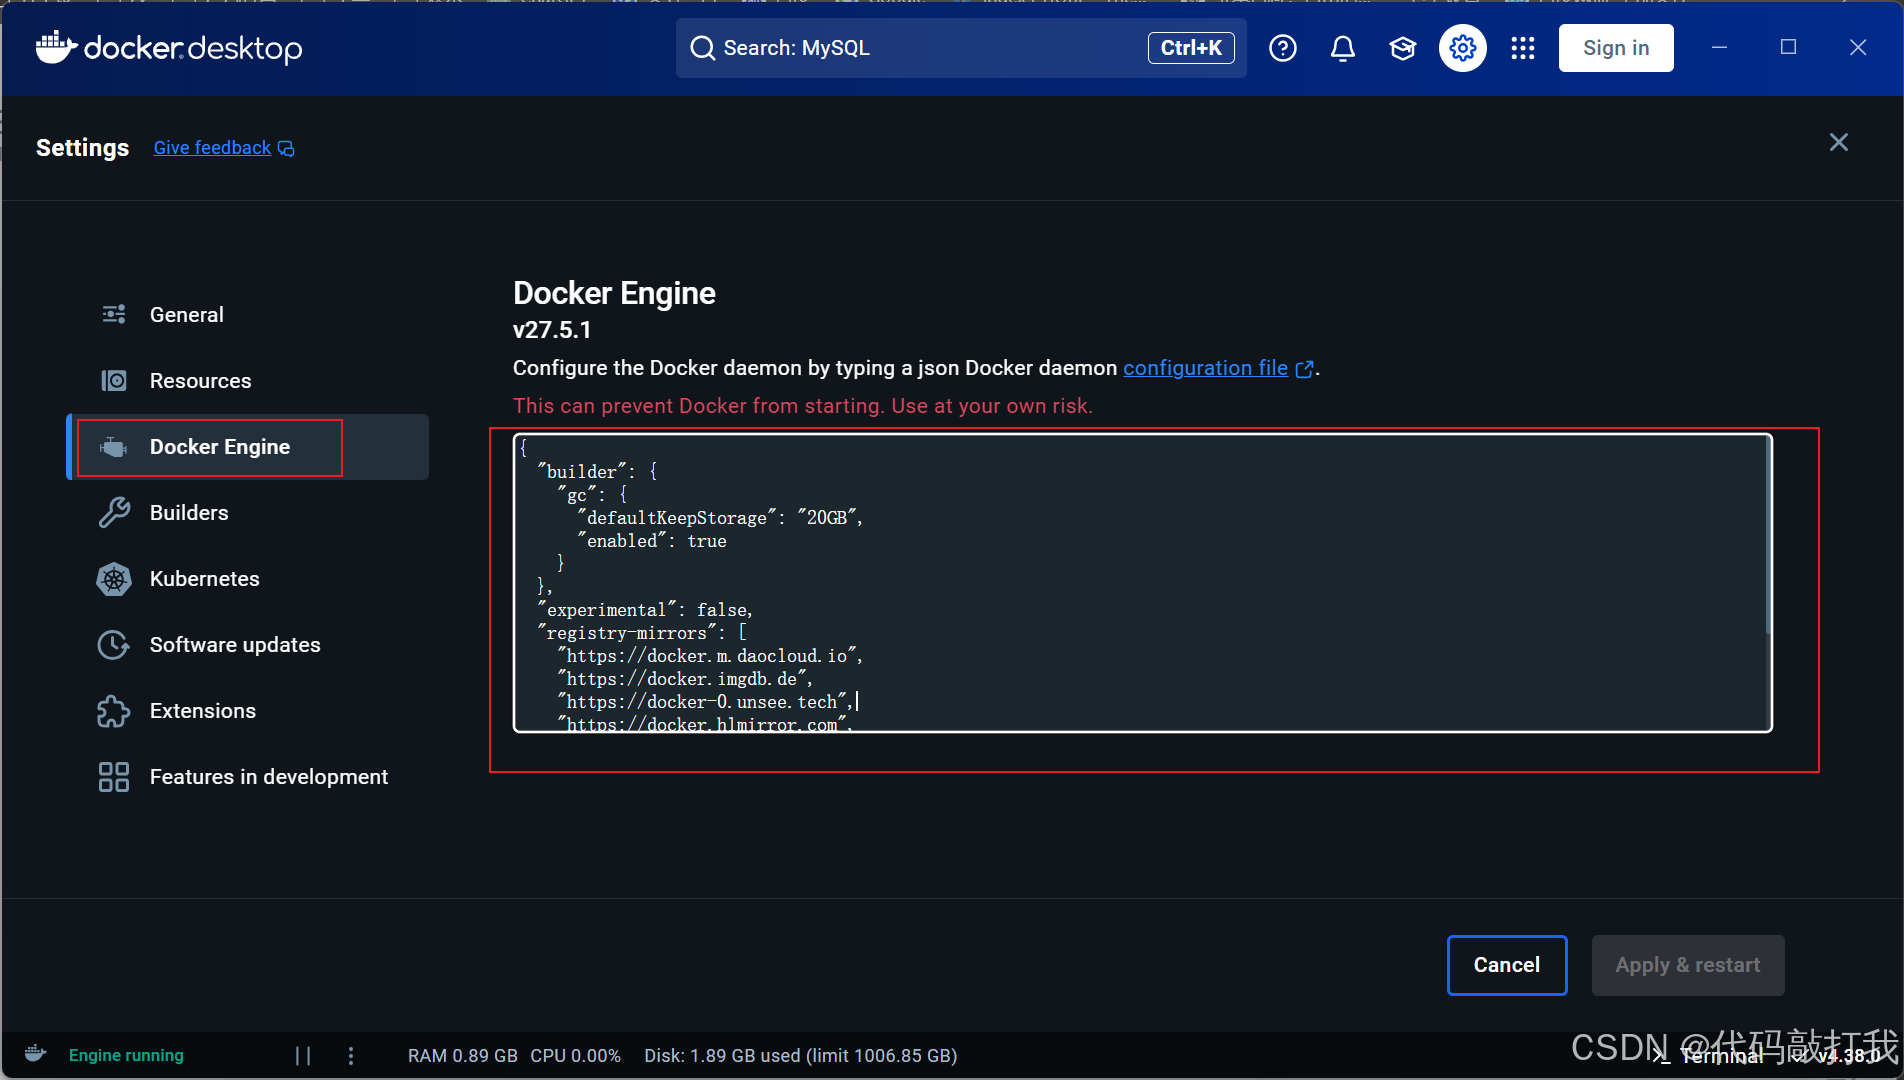Click the Apply & restart button
Viewport: 1904px width, 1080px height.
[1687, 964]
